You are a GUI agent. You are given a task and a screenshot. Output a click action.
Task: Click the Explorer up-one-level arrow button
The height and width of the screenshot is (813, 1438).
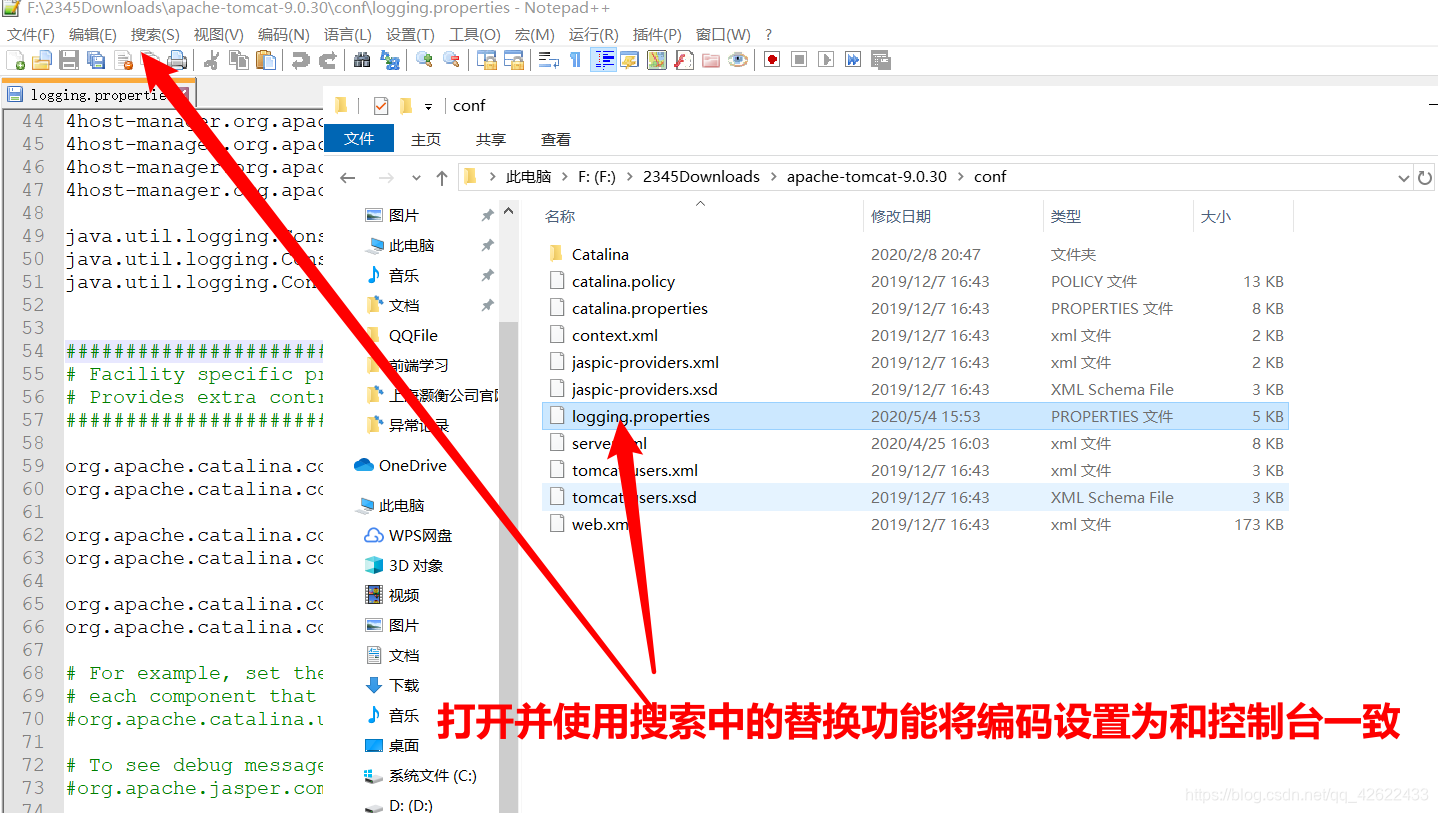click(441, 178)
